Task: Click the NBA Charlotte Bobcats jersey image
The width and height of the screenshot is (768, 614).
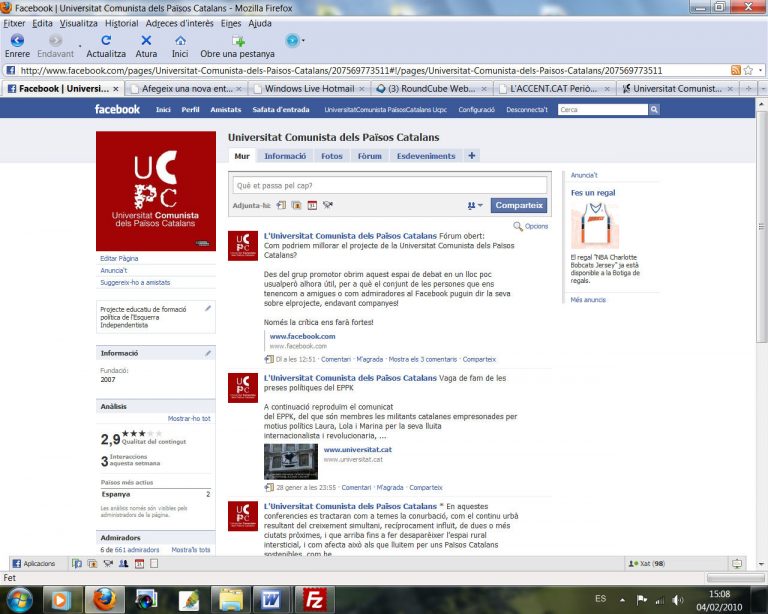Action: pos(595,226)
